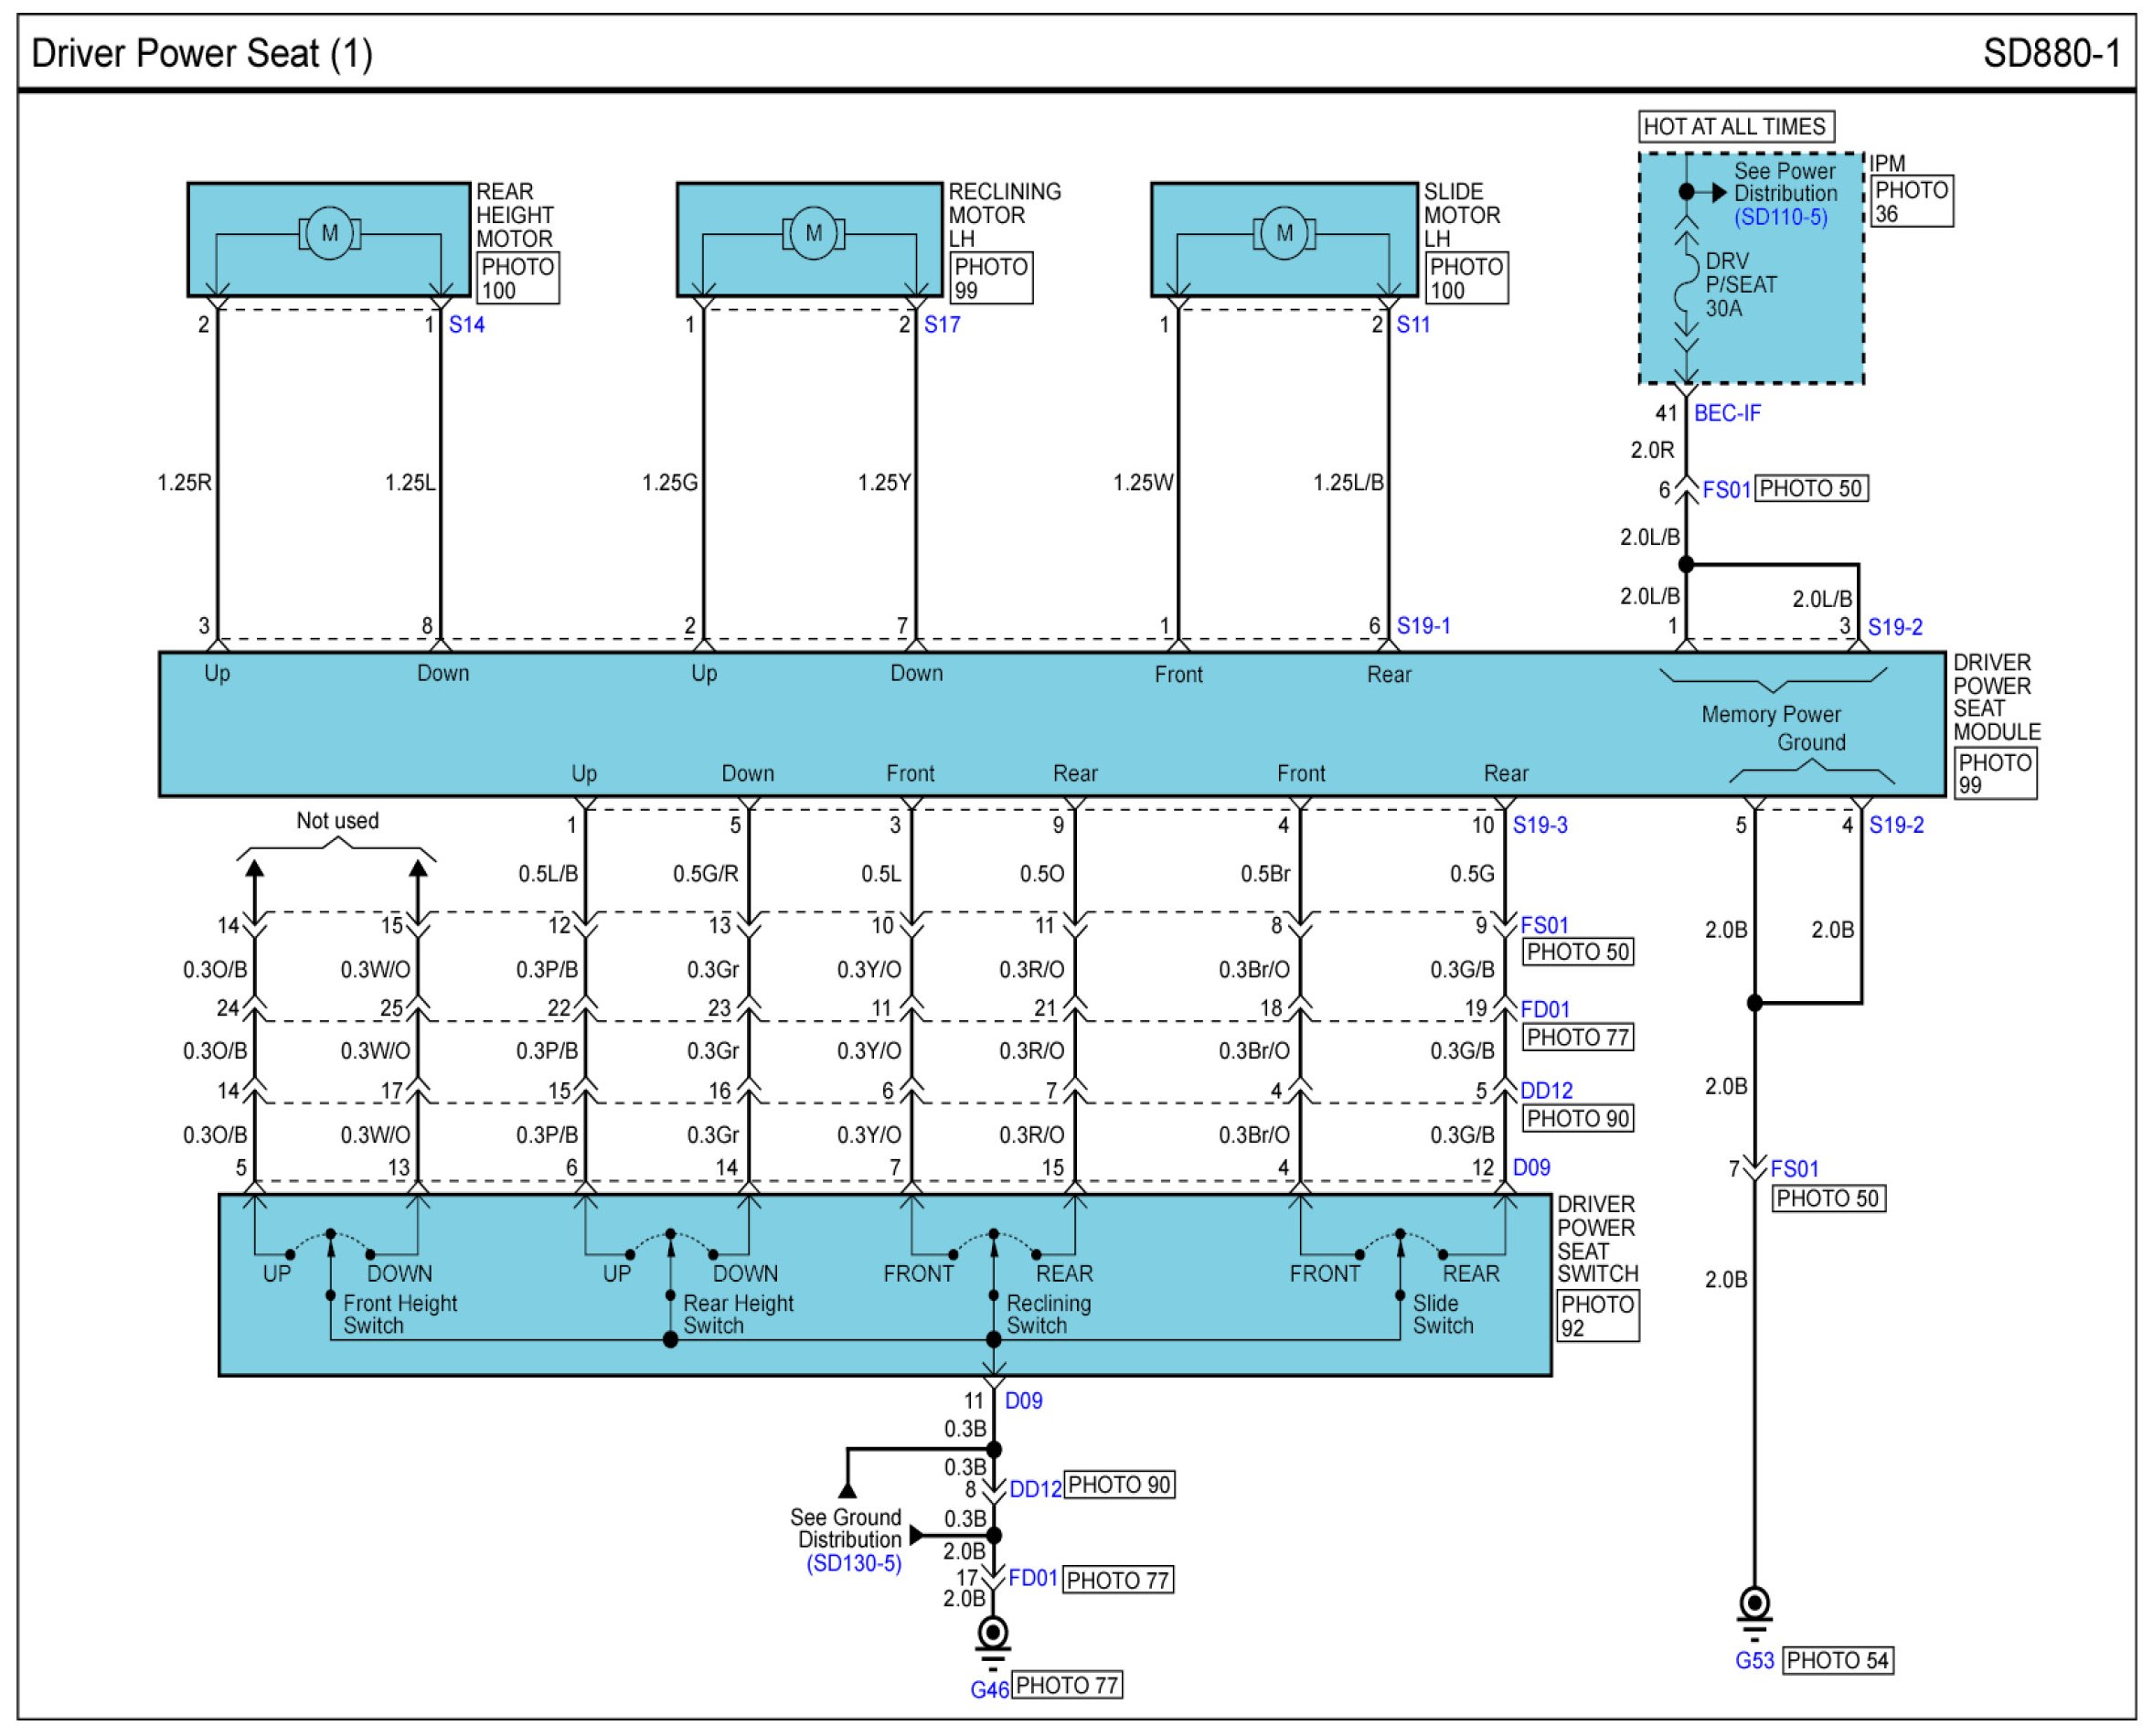Select the DD12 reference beside pin 8

pyautogui.click(x=1035, y=1489)
